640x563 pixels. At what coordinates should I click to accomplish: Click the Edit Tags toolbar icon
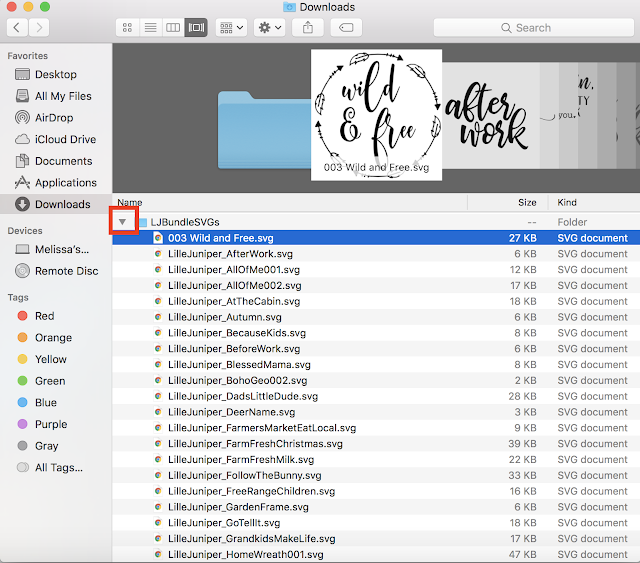(x=346, y=27)
